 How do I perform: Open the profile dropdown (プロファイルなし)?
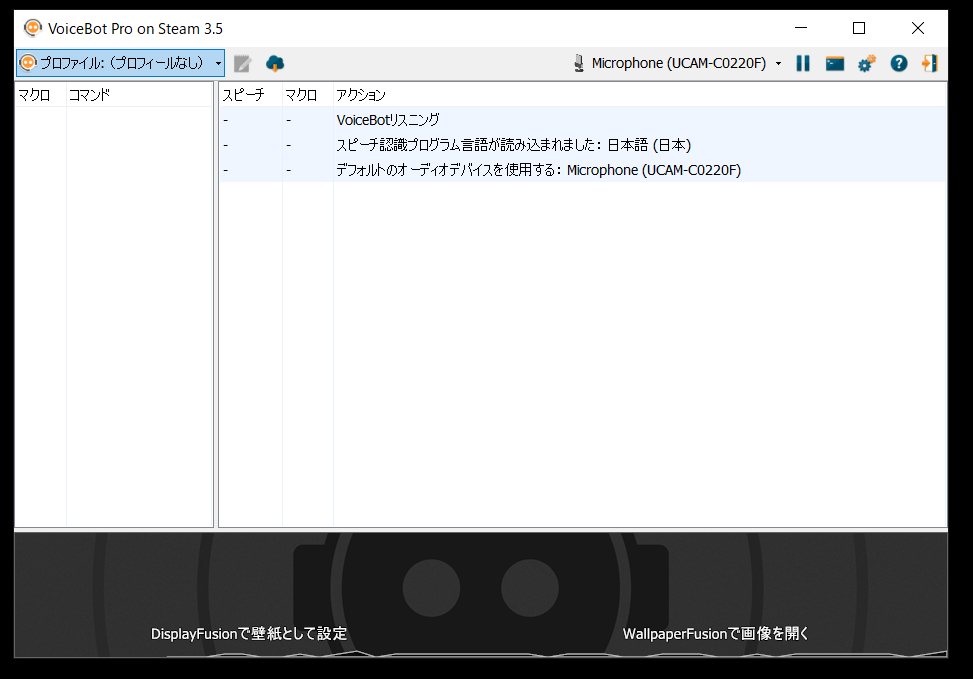(120, 63)
